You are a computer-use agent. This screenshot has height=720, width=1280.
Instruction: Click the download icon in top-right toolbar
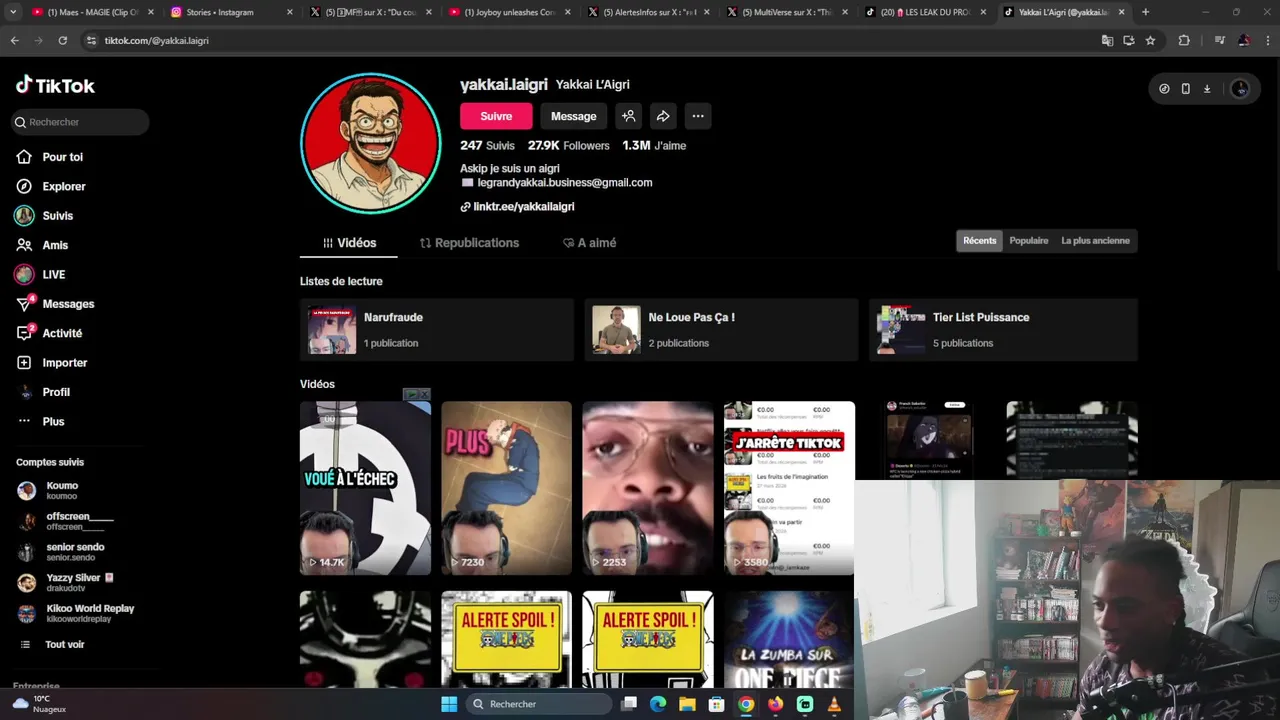1207,89
